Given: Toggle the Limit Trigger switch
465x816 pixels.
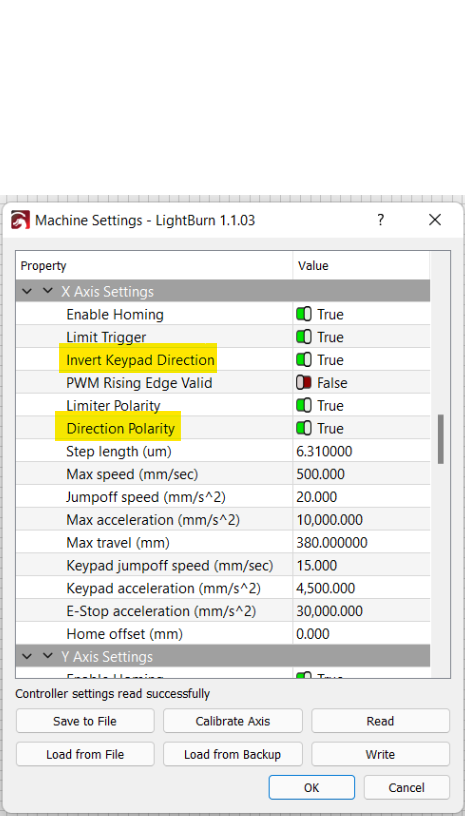Looking at the screenshot, I should pos(304,337).
